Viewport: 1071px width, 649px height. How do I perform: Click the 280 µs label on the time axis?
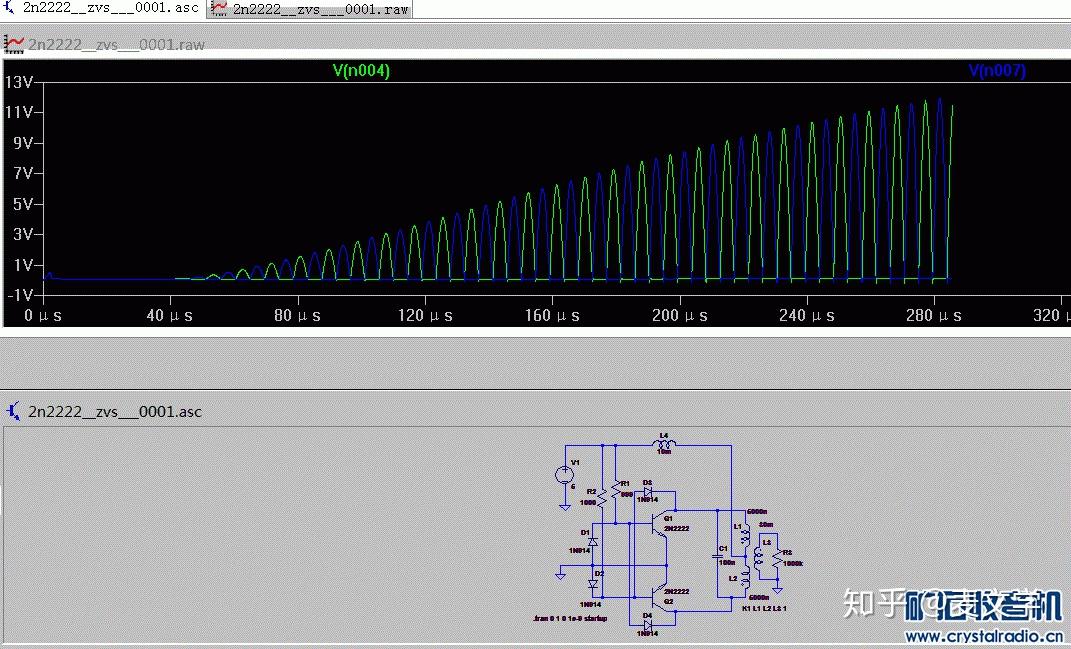[x=934, y=315]
